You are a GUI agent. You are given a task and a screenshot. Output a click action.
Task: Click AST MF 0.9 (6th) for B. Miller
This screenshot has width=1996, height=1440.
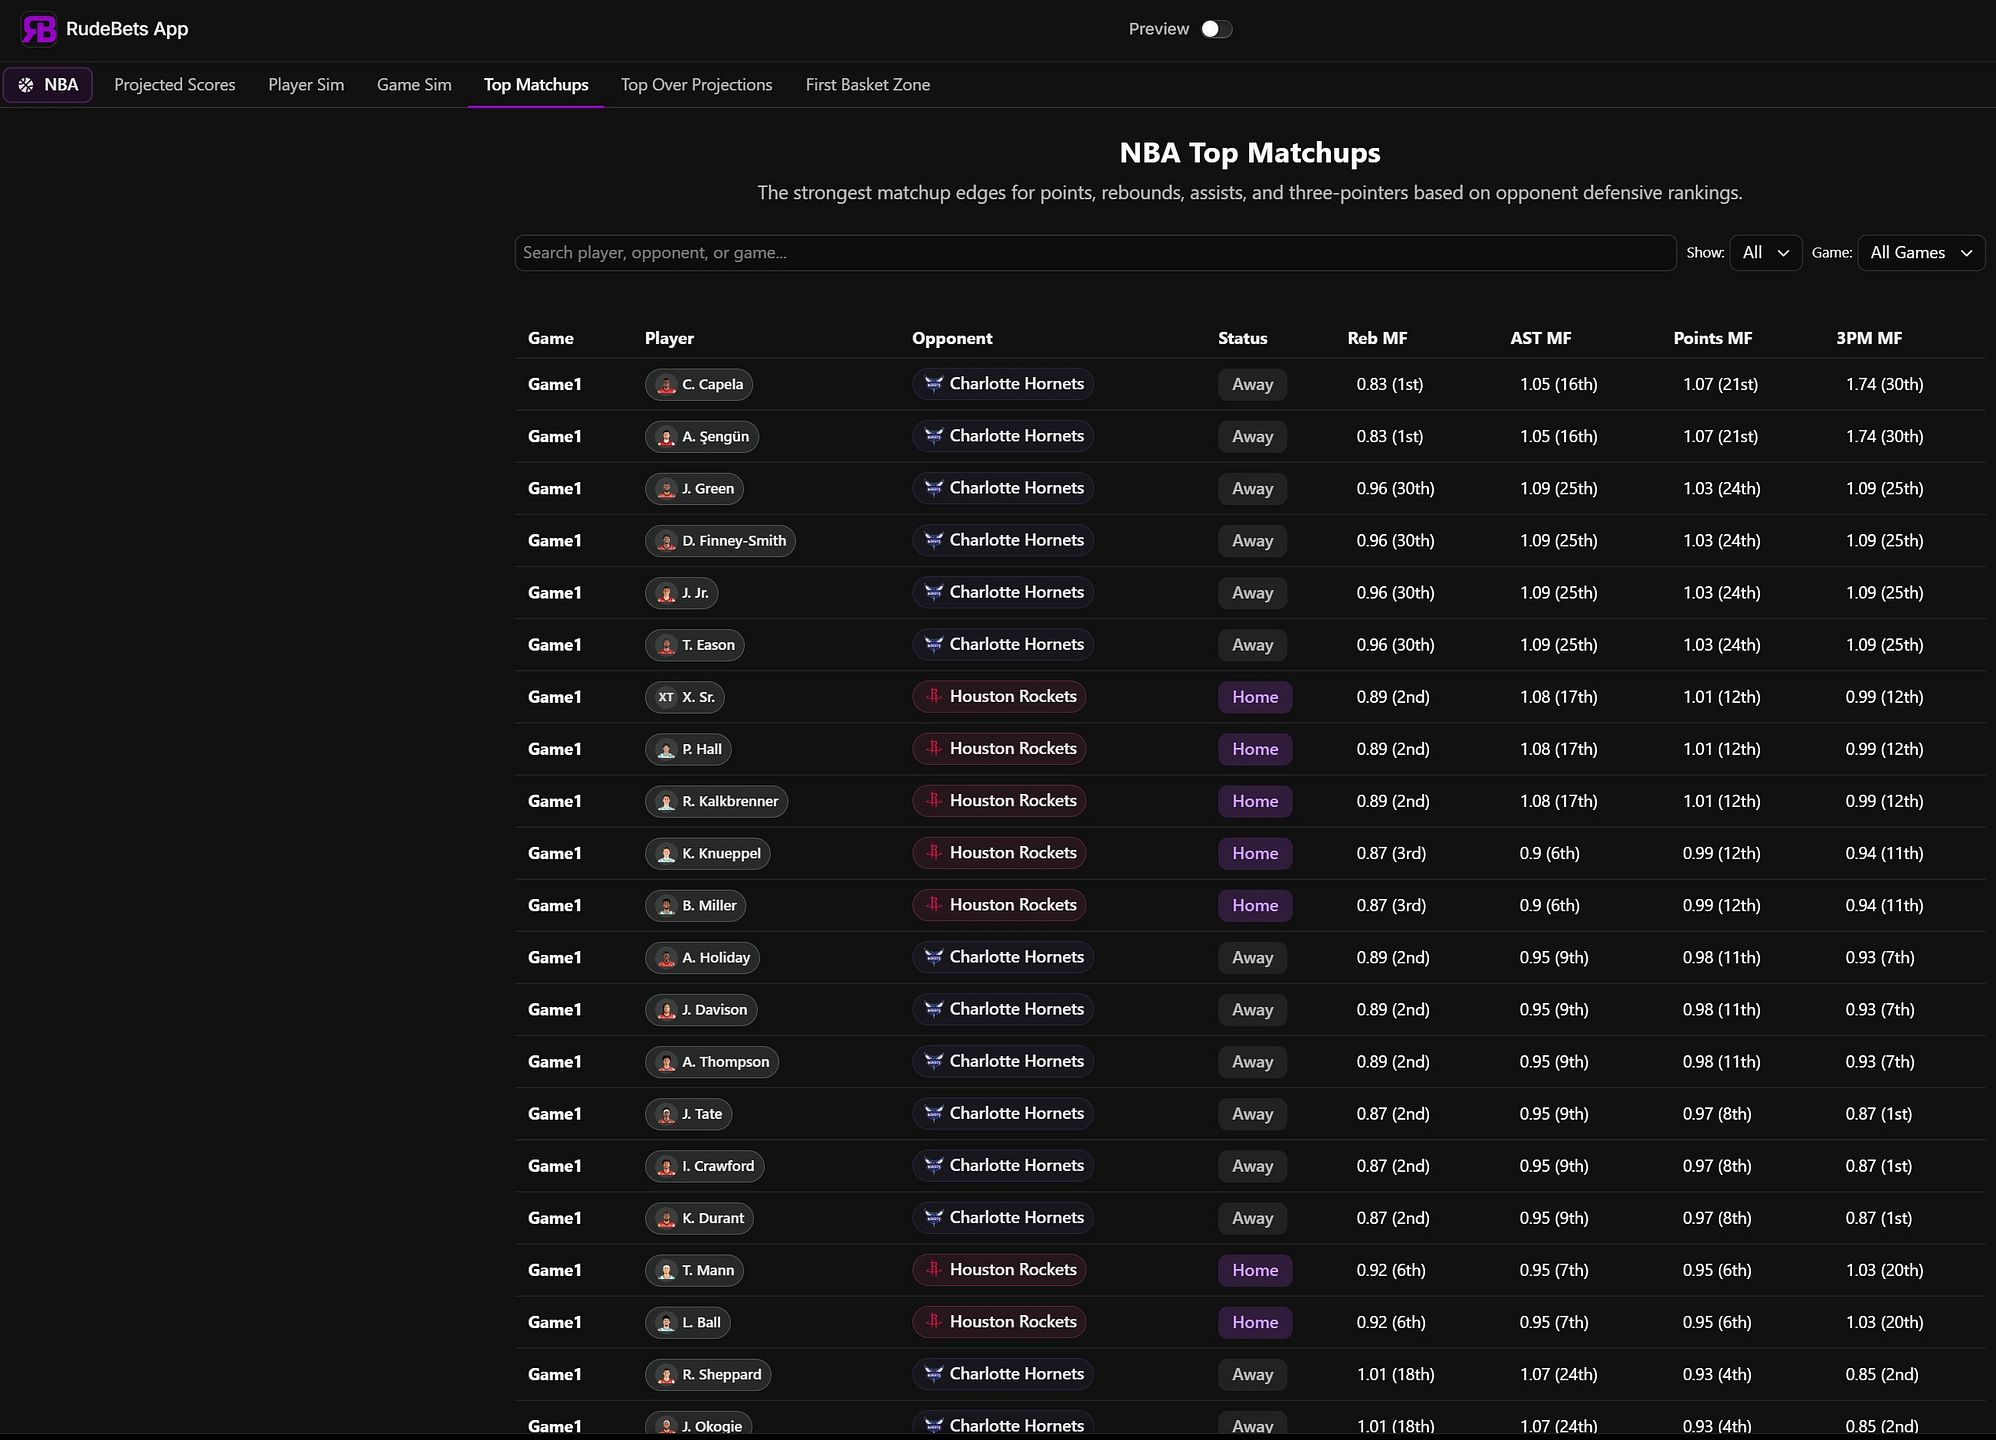coord(1550,905)
